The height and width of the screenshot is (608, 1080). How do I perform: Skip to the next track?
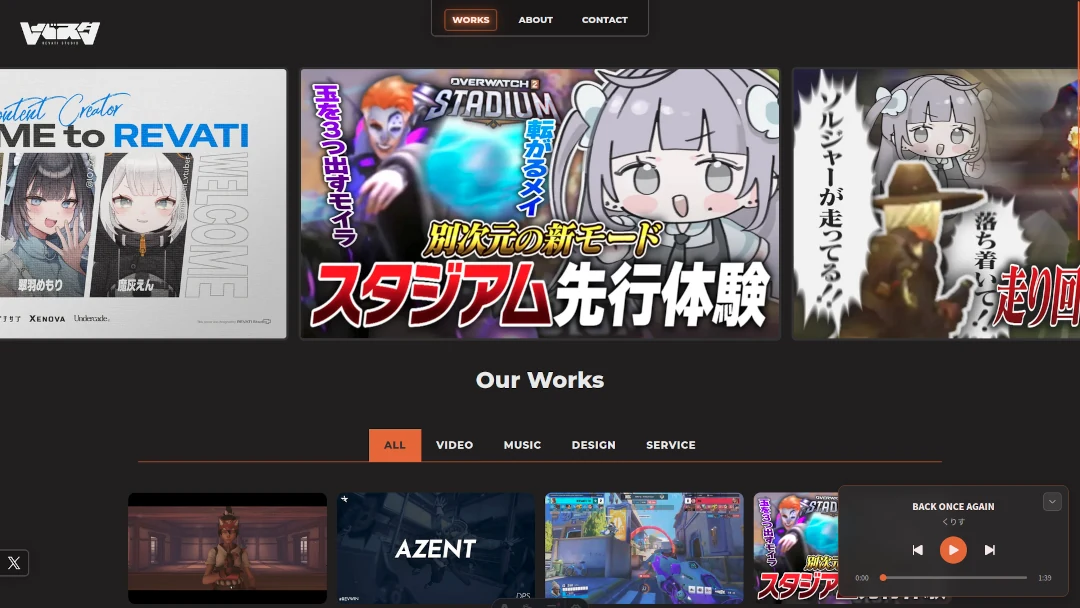(990, 550)
